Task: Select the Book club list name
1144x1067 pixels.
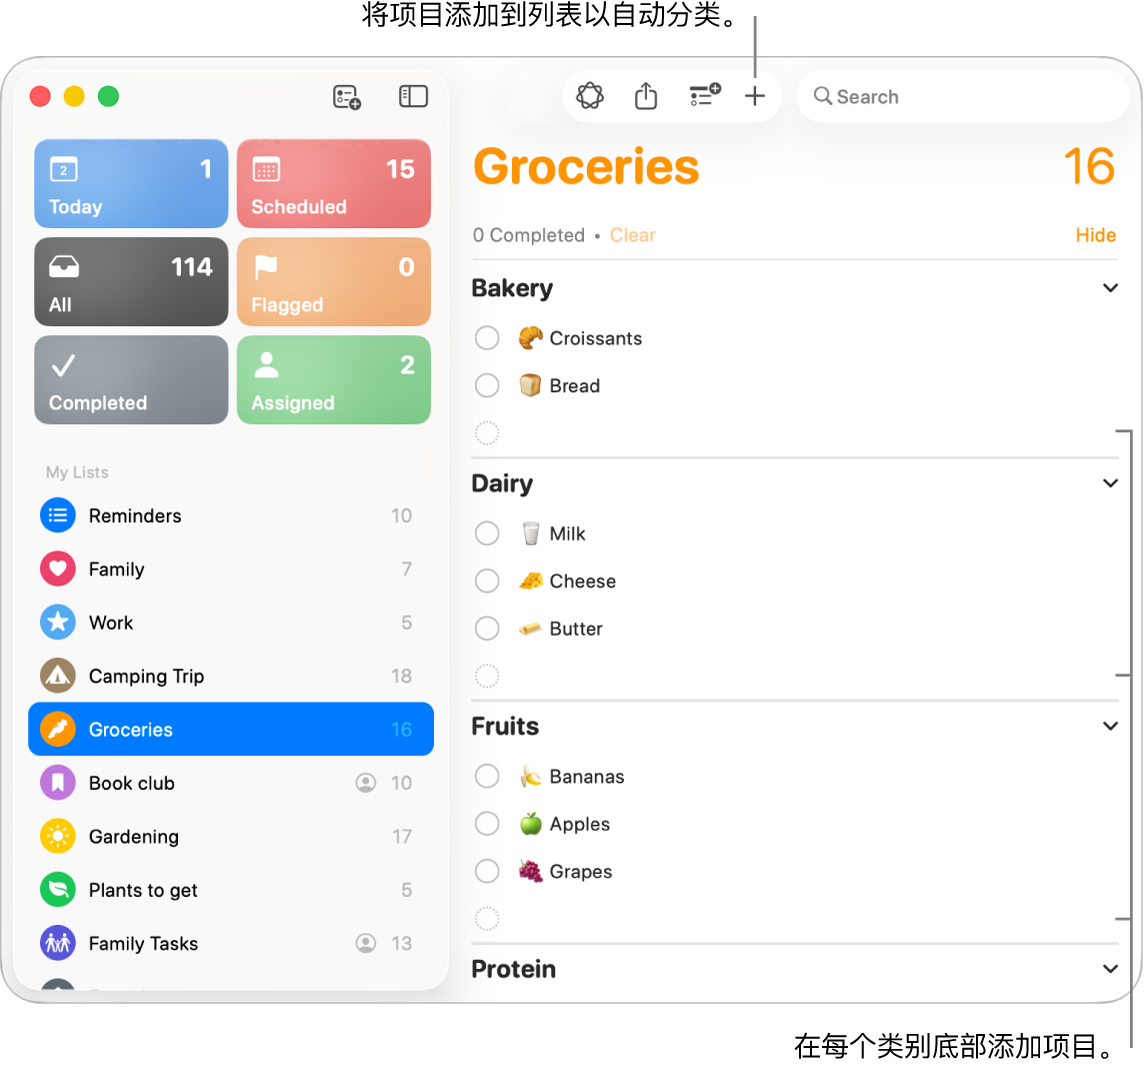Action: tap(131, 782)
